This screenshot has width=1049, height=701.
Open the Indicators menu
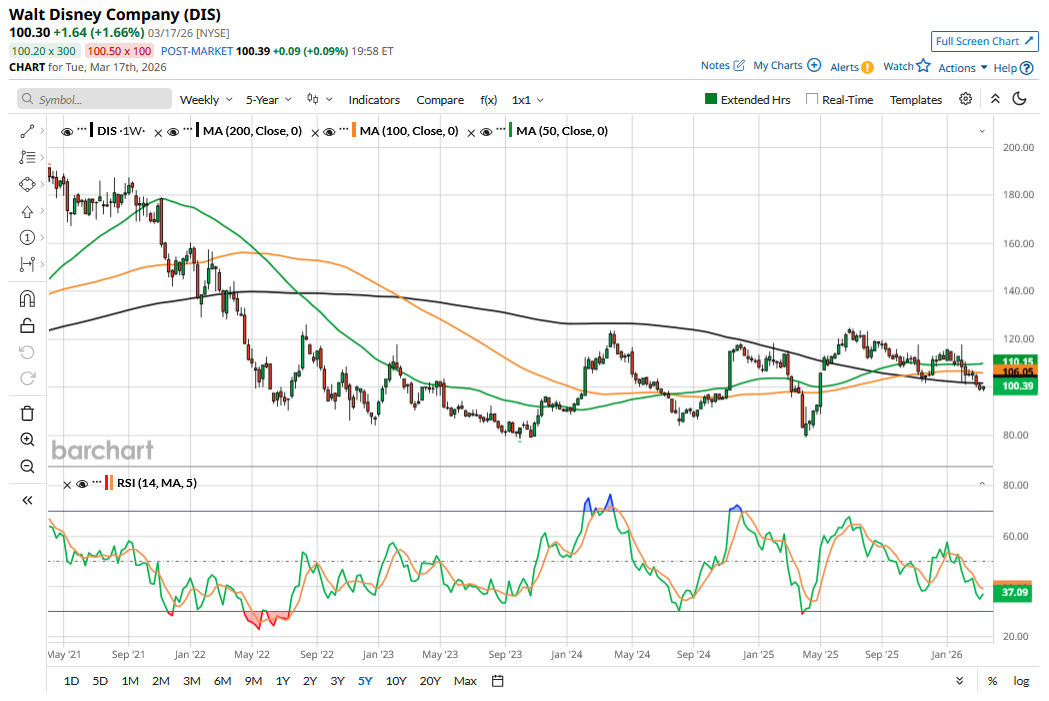coord(374,100)
